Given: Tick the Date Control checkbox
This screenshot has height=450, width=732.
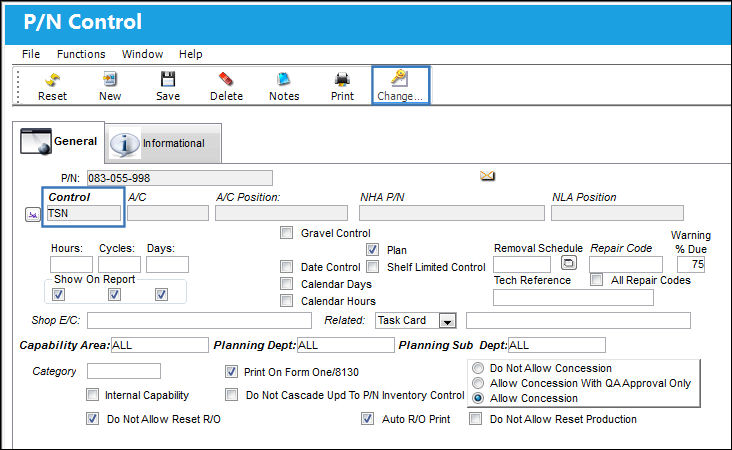Looking at the screenshot, I should click(x=286, y=267).
